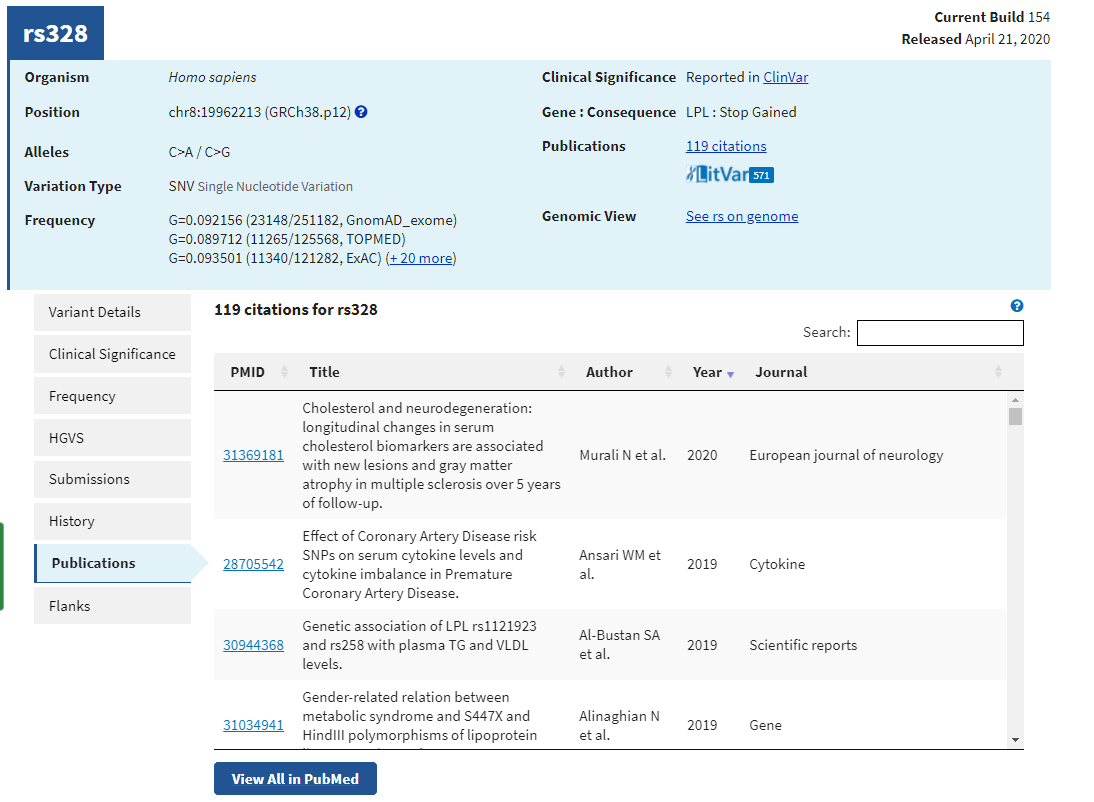Sort citations by Journal column arrows
The image size is (1094, 802).
tap(998, 372)
